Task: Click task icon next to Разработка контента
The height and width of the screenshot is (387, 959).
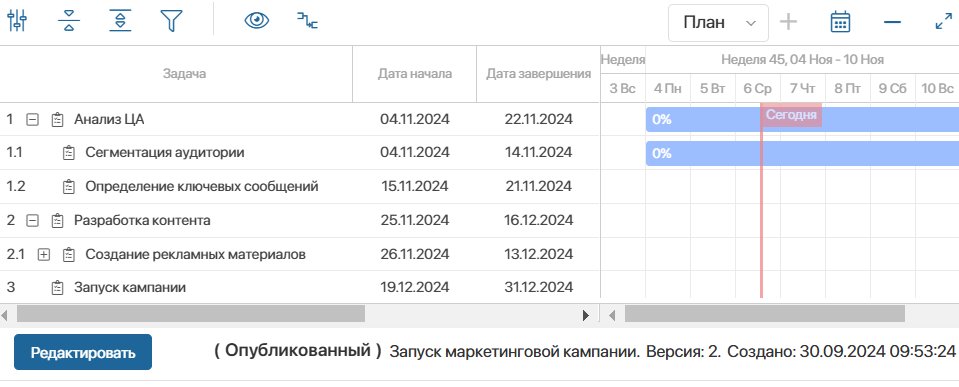Action: point(57,221)
